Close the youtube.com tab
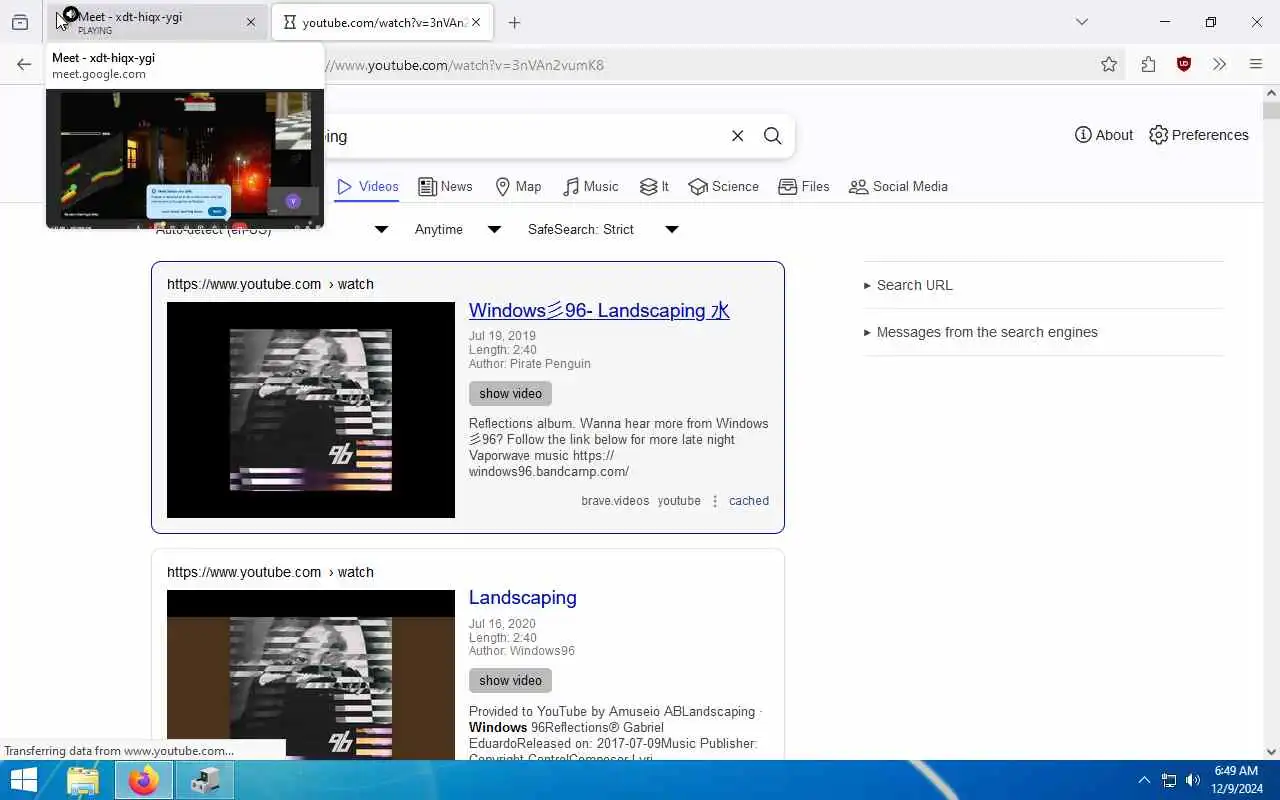Image resolution: width=1280 pixels, height=800 pixels. coord(476,22)
